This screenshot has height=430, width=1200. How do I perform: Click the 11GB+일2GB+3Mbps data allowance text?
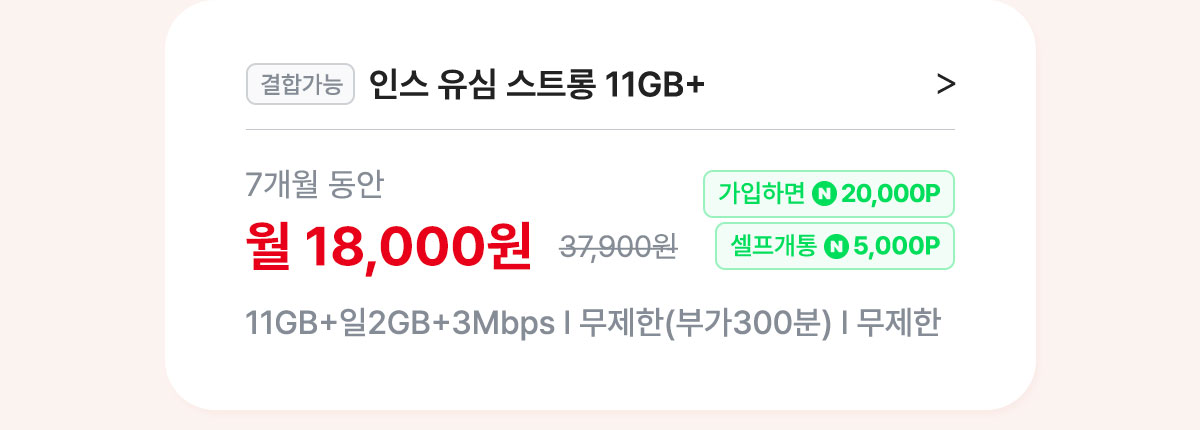coord(400,325)
